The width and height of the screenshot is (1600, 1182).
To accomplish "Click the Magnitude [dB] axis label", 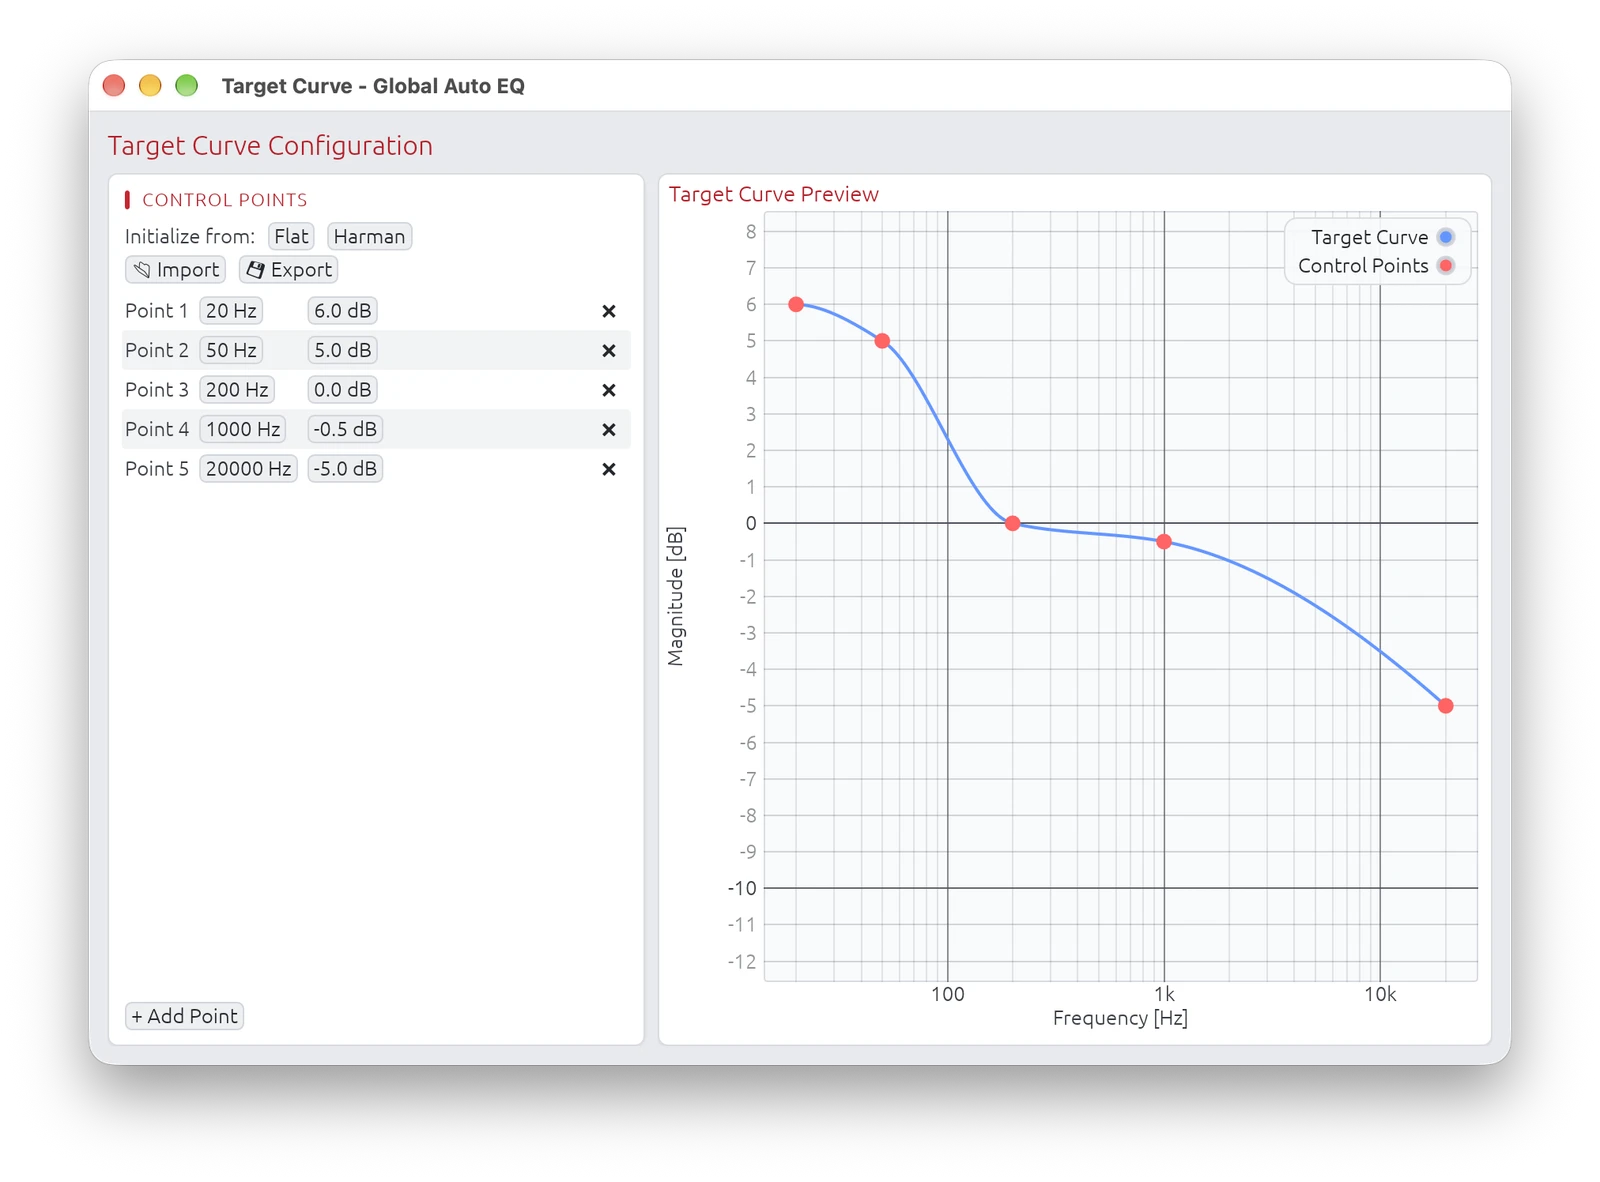I will point(676,596).
